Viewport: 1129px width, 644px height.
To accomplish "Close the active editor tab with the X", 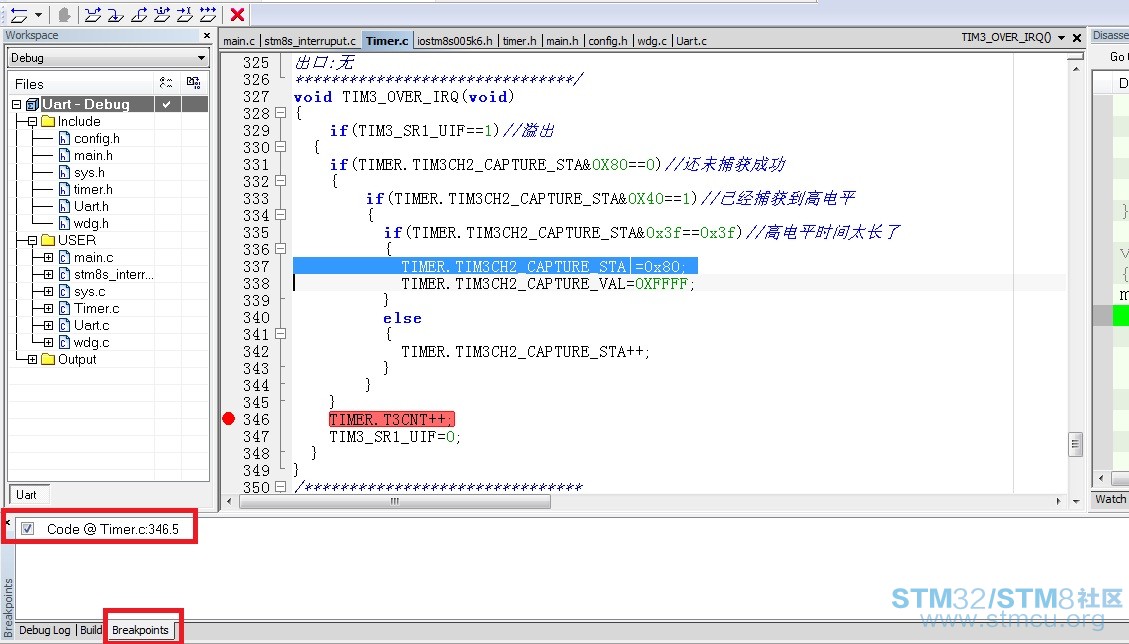I will tap(1077, 37).
